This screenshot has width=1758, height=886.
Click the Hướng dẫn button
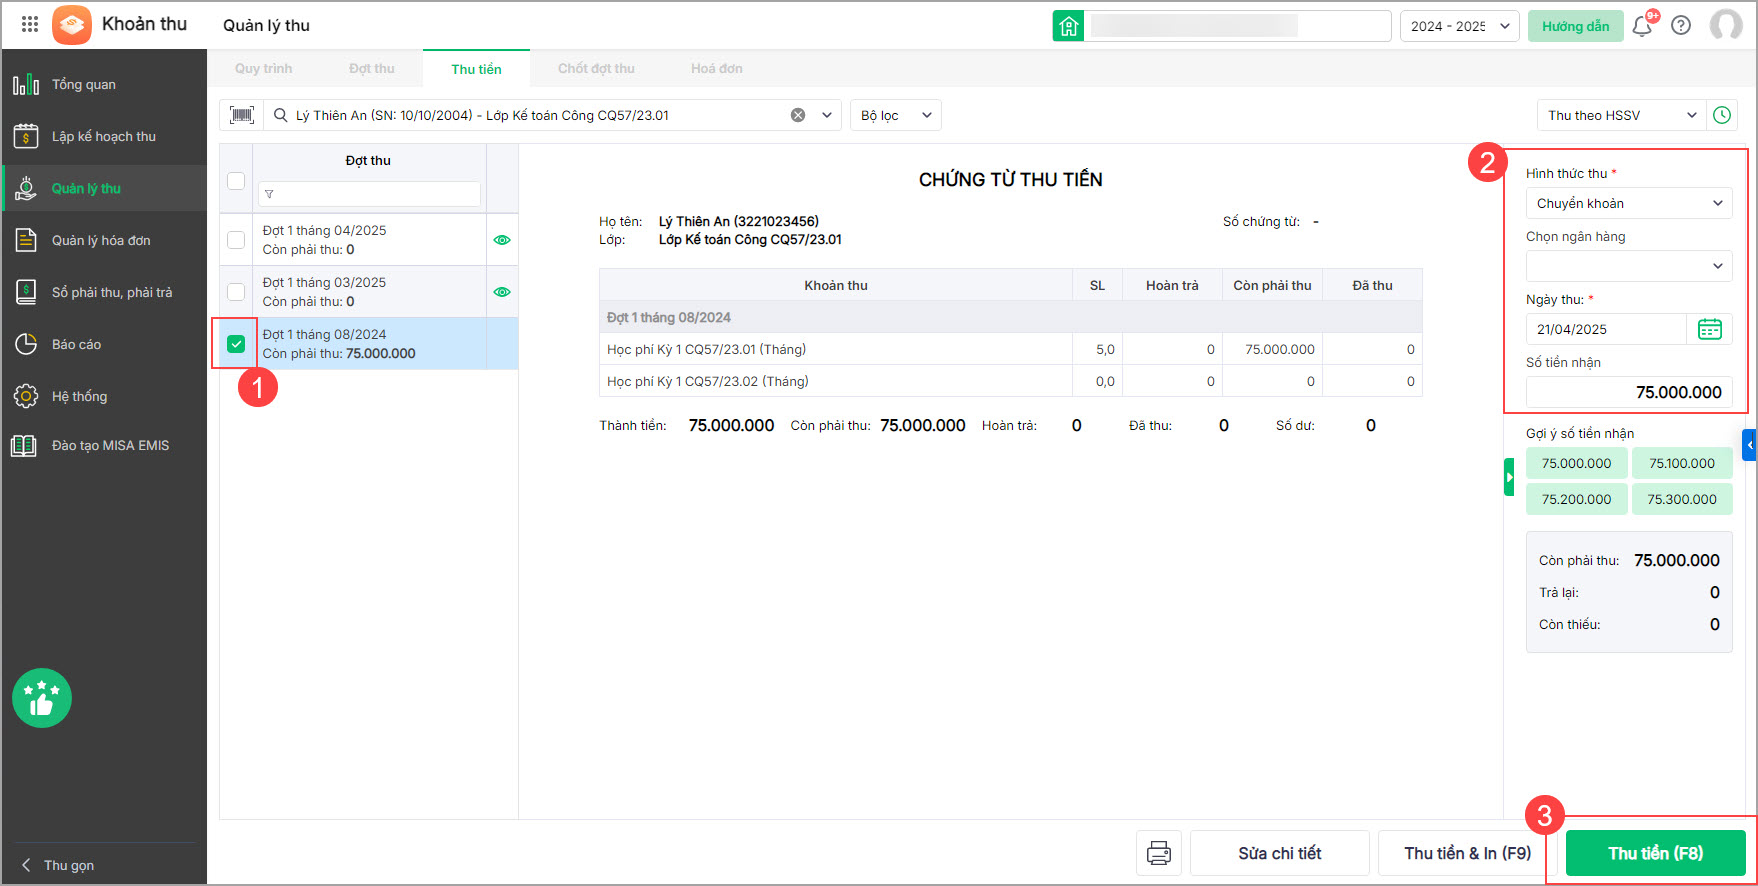[x=1576, y=26]
